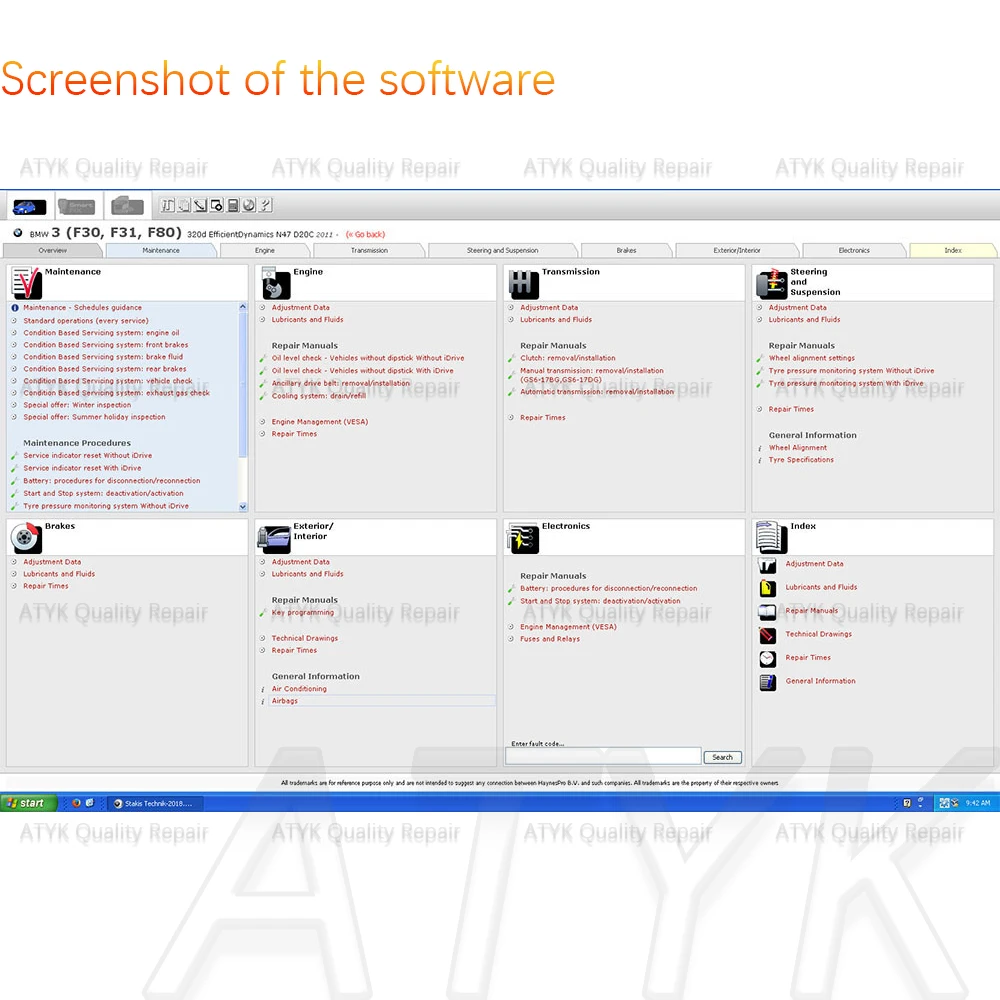The image size is (1000, 1000).
Task: Open Automatic transmission: removal/installation
Action: [596, 392]
